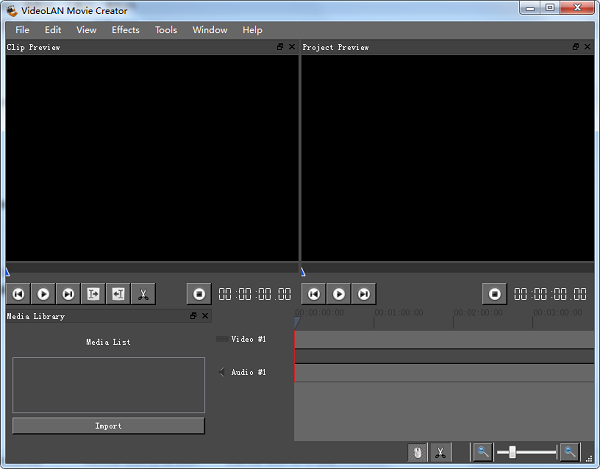
Task: Click next frame button in Clip Preview
Action: [68, 294]
